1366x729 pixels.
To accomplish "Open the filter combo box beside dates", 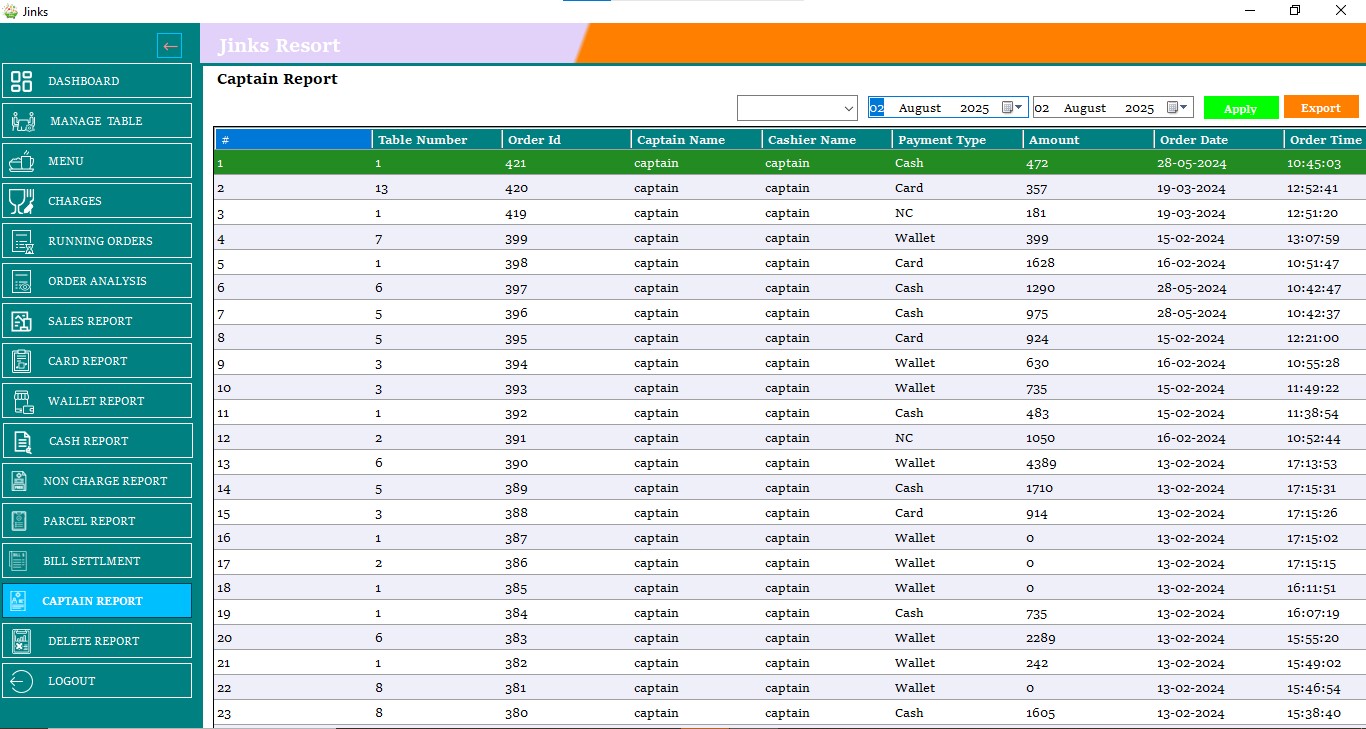I will [797, 107].
